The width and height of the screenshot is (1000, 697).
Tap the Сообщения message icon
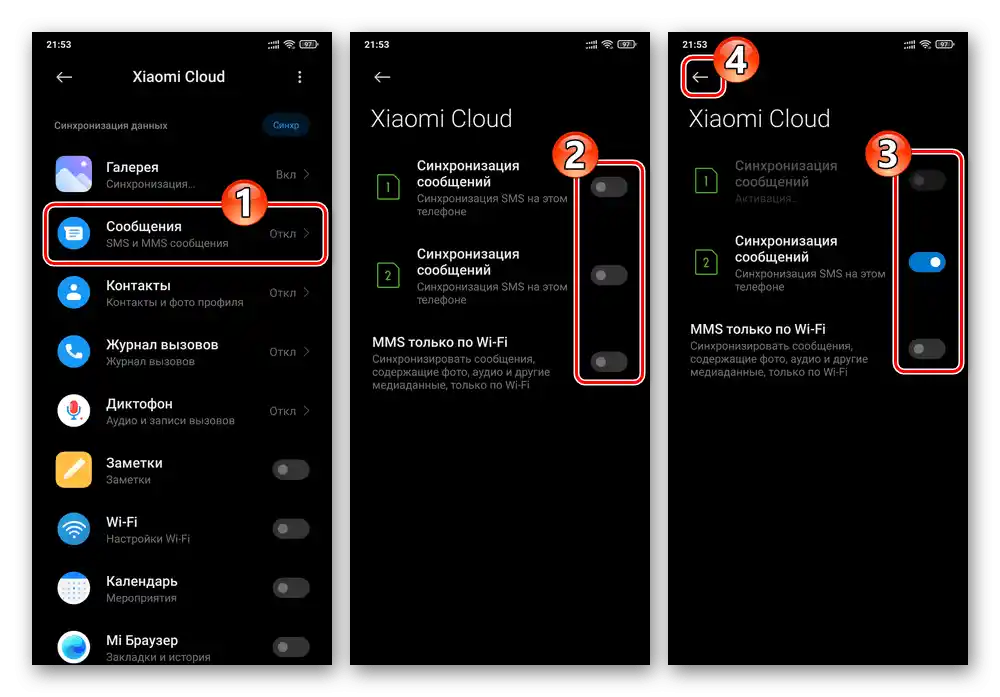[73, 233]
